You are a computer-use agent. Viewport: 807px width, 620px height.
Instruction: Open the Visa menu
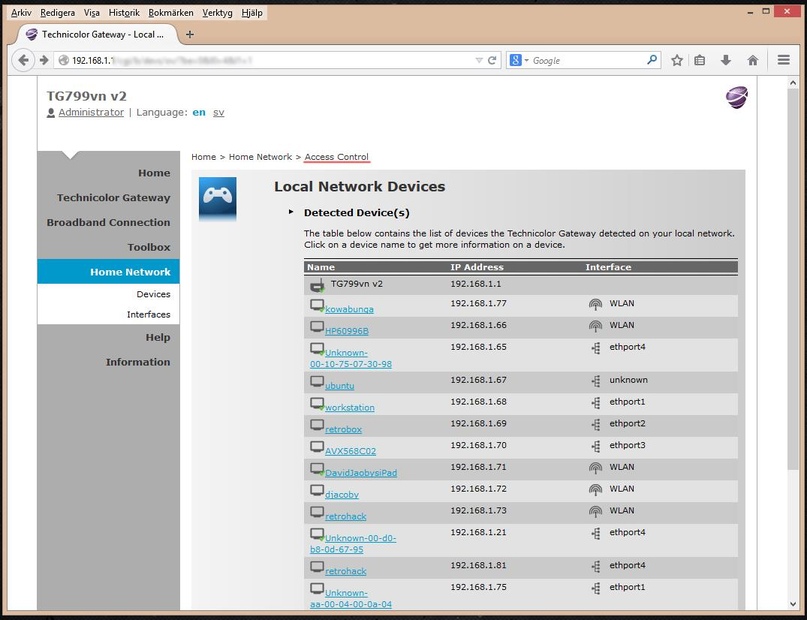coord(92,12)
